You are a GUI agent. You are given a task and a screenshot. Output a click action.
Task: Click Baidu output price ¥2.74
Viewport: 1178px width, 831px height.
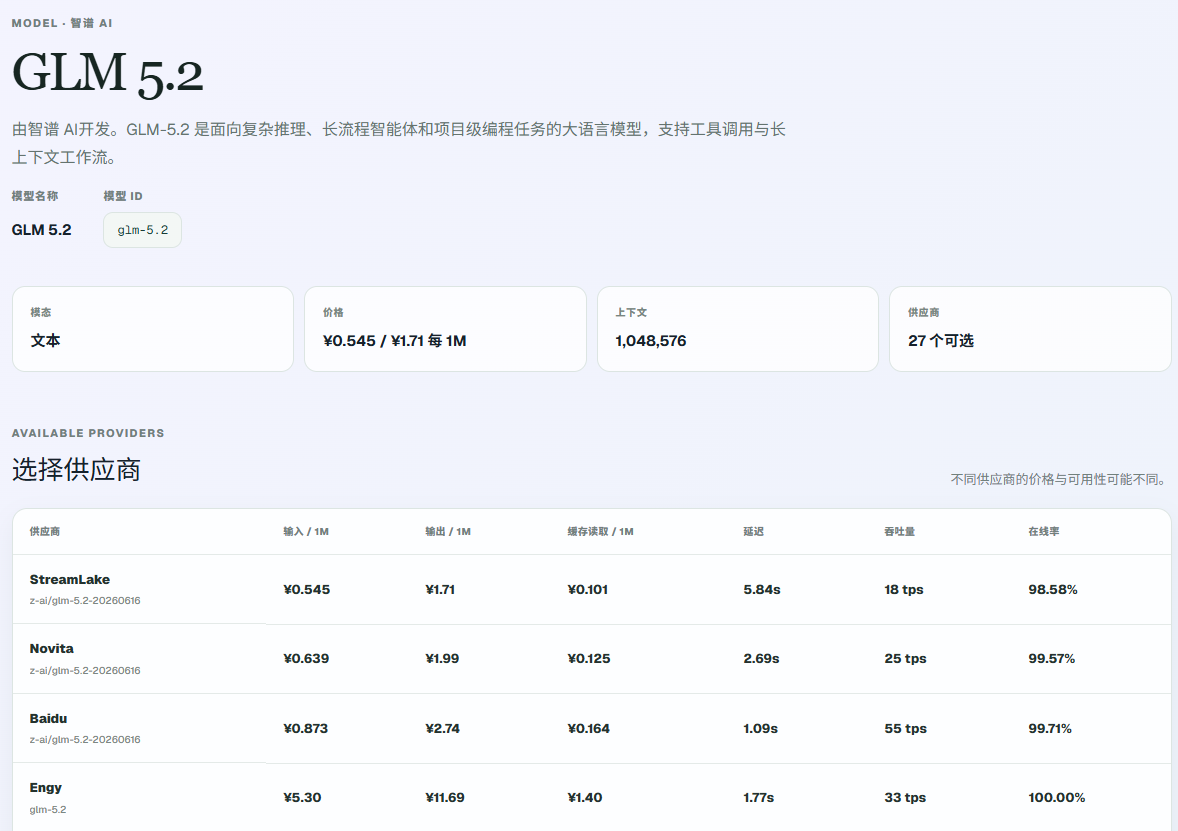click(443, 729)
